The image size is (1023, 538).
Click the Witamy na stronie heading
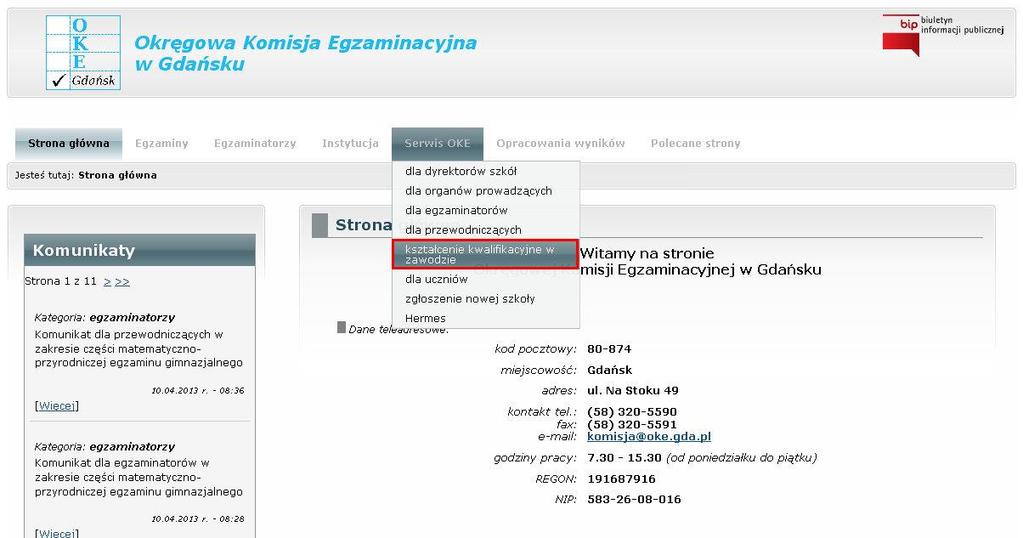647,254
